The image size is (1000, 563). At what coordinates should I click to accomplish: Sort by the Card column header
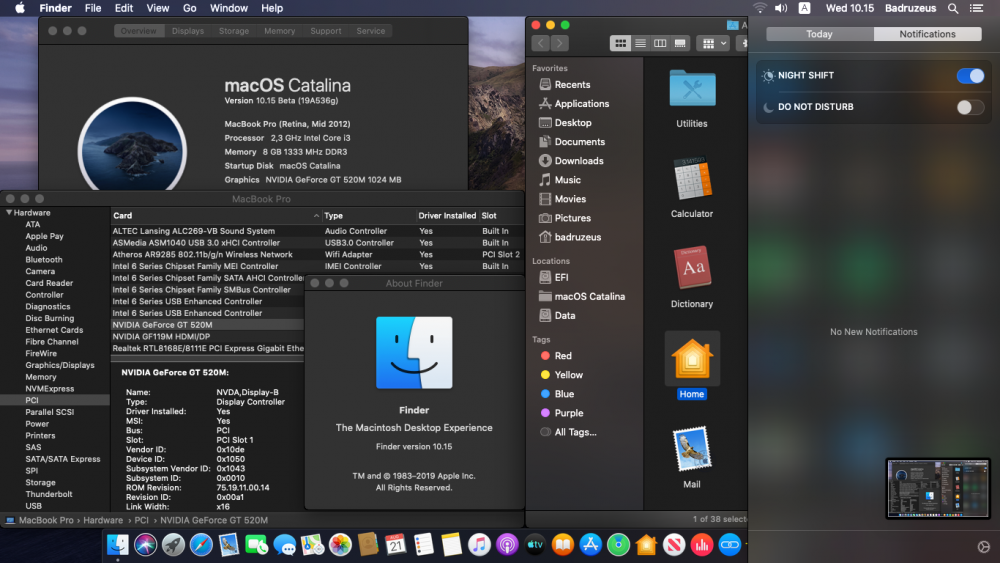(215, 216)
